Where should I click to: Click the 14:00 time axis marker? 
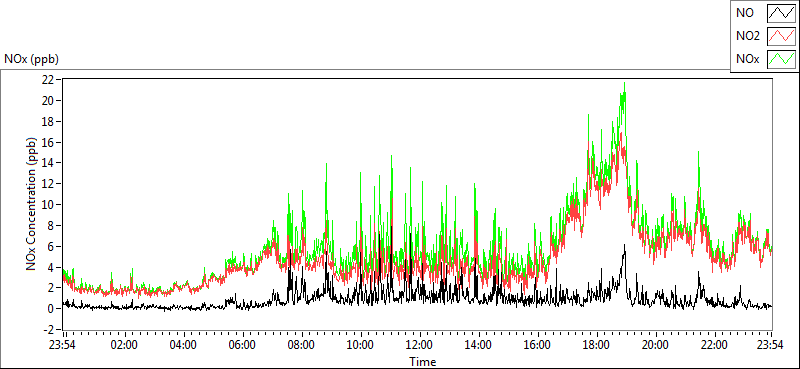point(479,344)
